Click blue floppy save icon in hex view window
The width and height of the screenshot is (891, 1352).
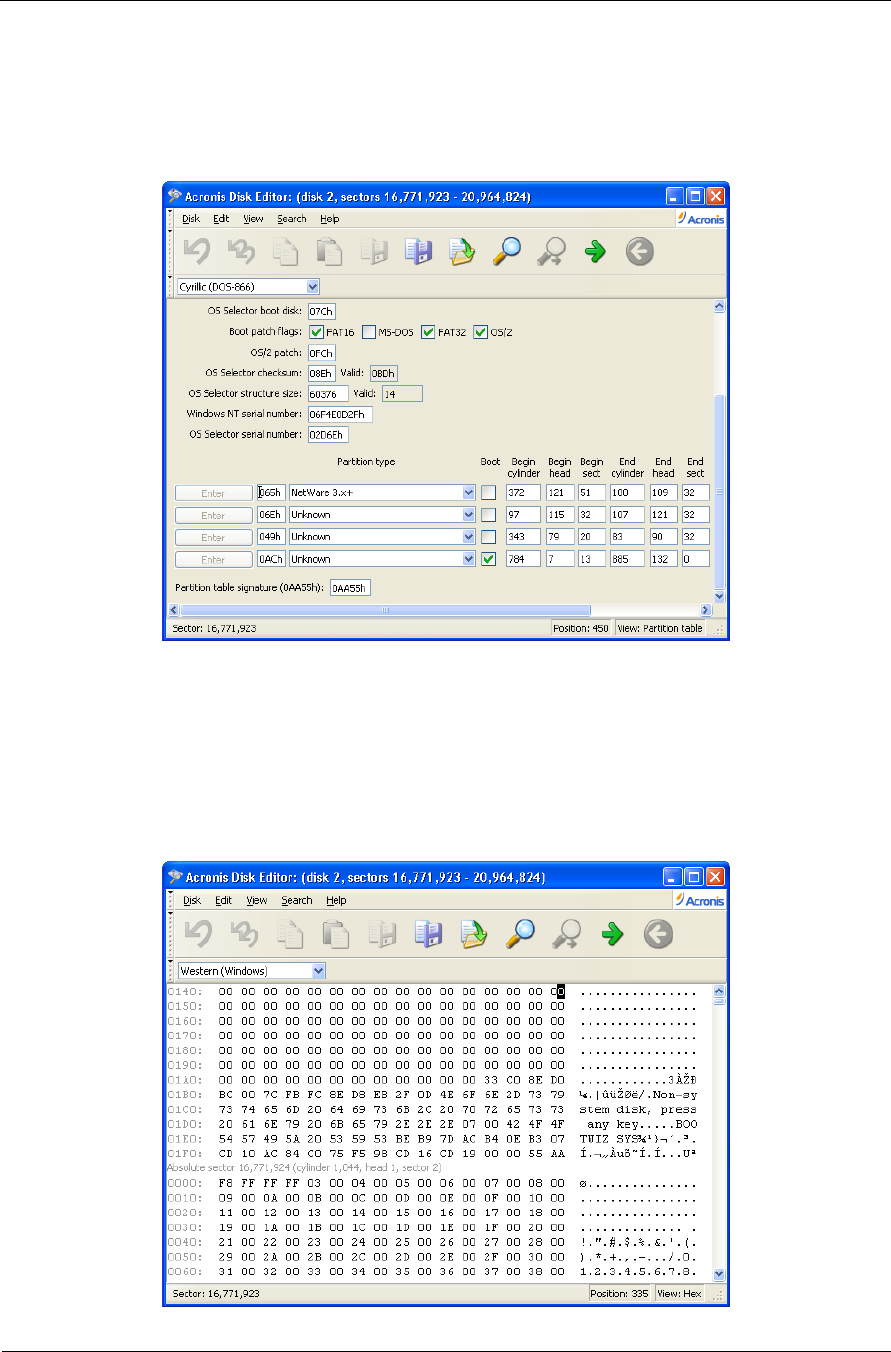click(428, 934)
